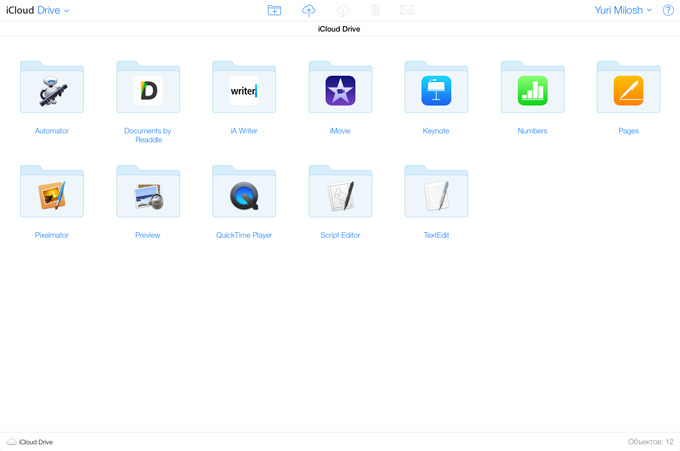The image size is (680, 451).
Task: Click the Automator folder label
Action: (52, 131)
